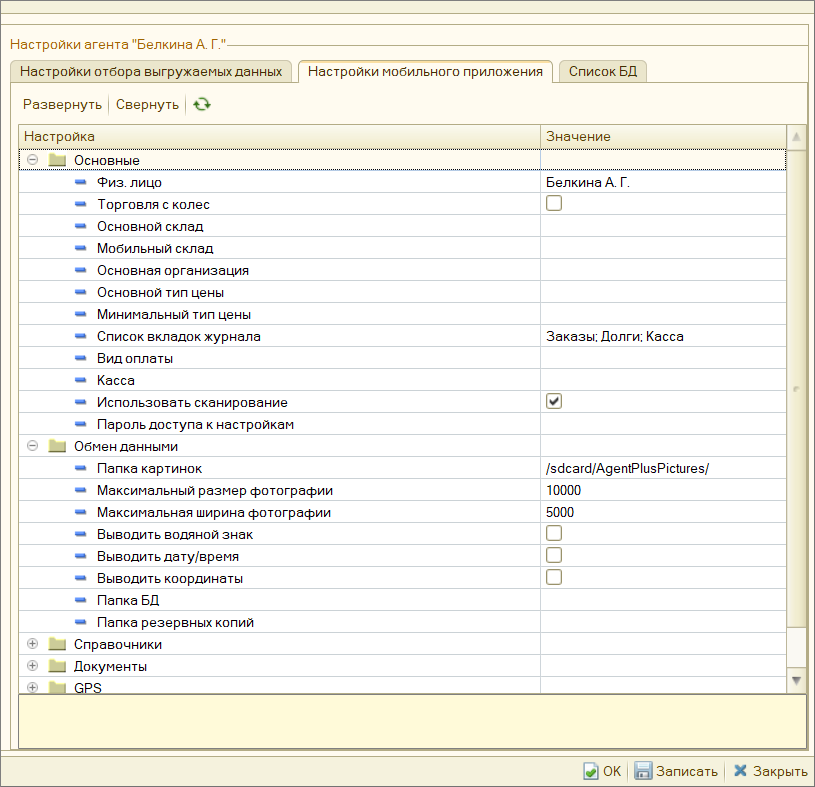
Task: Enable the Торговля с колес checkbox
Action: [x=554, y=203]
